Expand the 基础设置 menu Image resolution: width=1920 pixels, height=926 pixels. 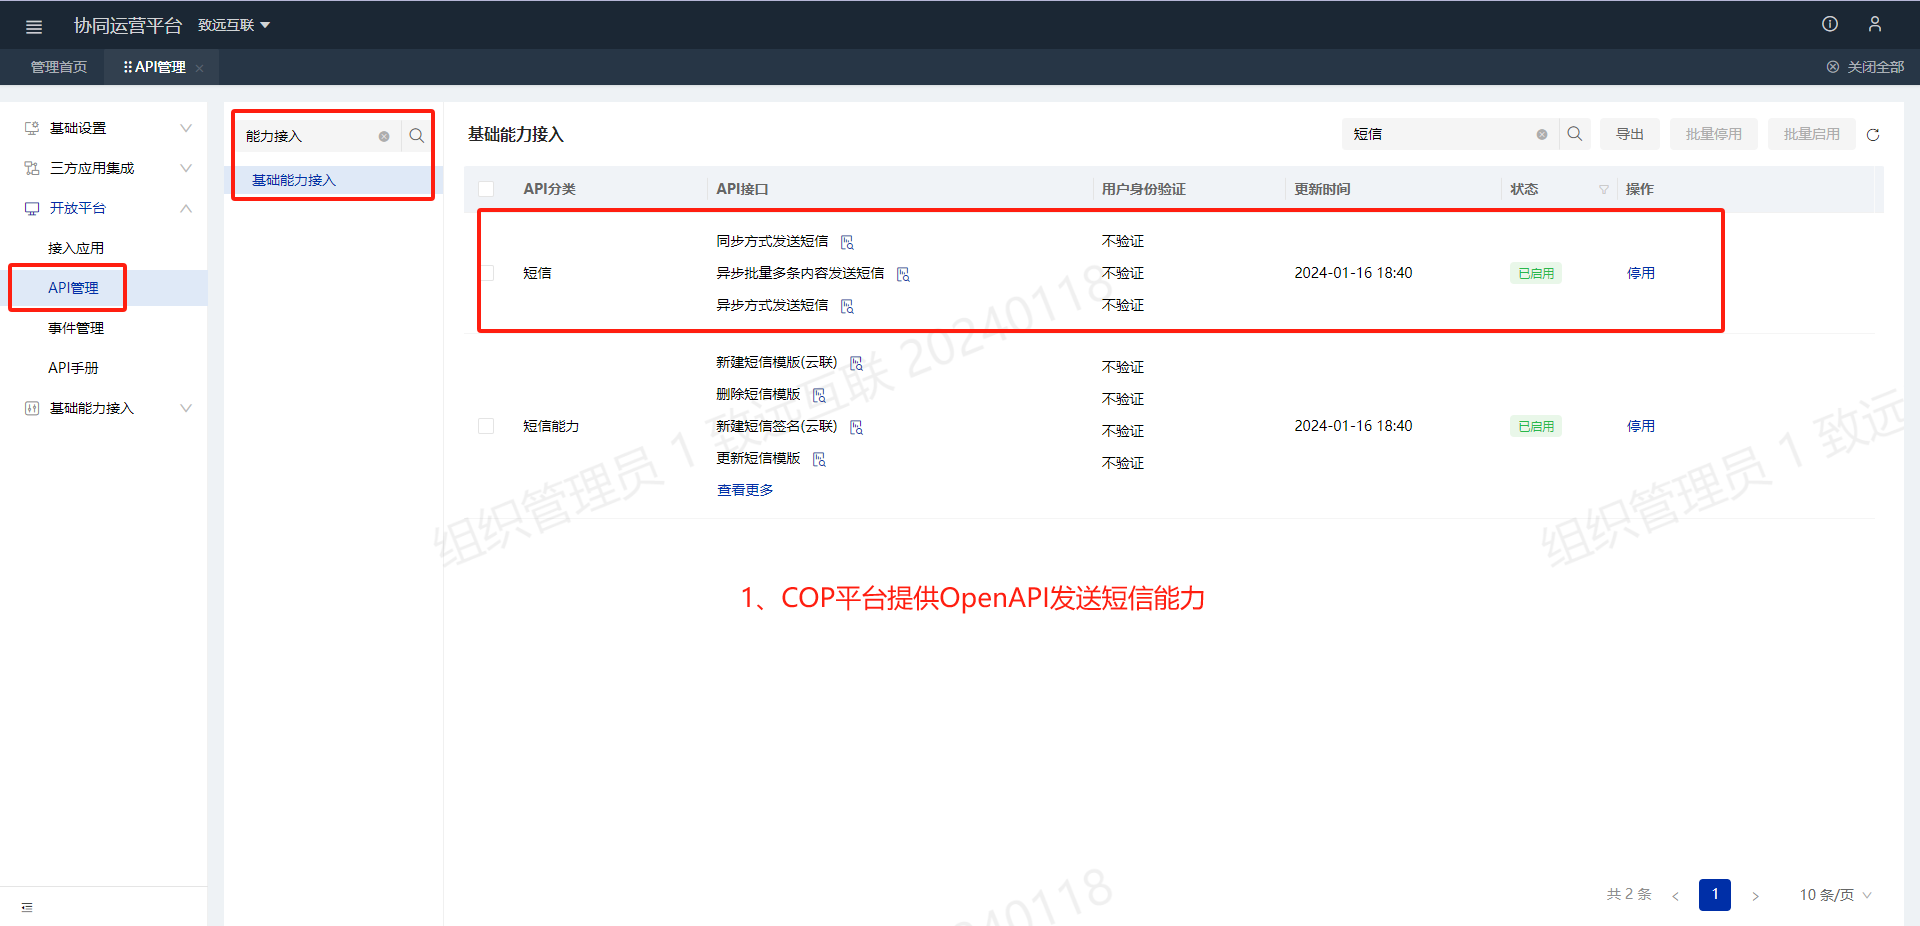(x=104, y=128)
